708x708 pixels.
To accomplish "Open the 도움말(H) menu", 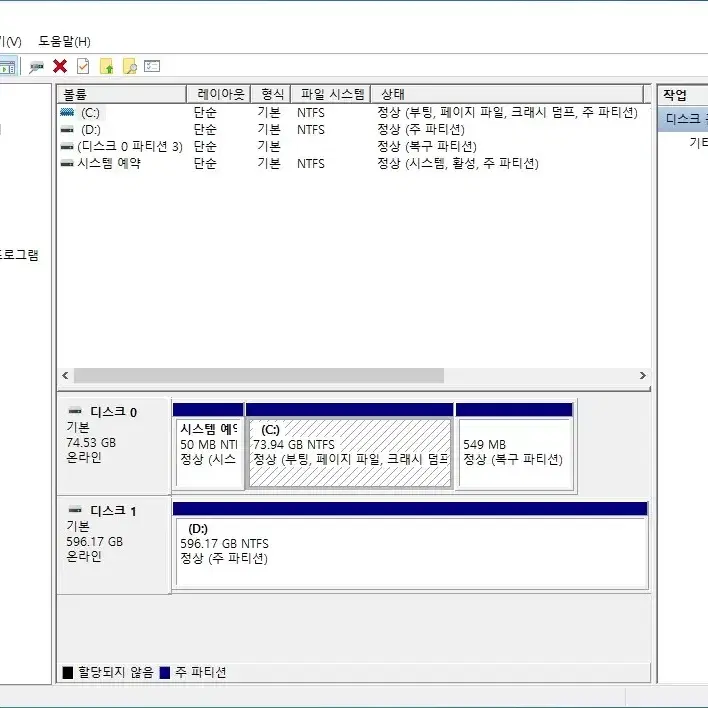I will pyautogui.click(x=65, y=42).
